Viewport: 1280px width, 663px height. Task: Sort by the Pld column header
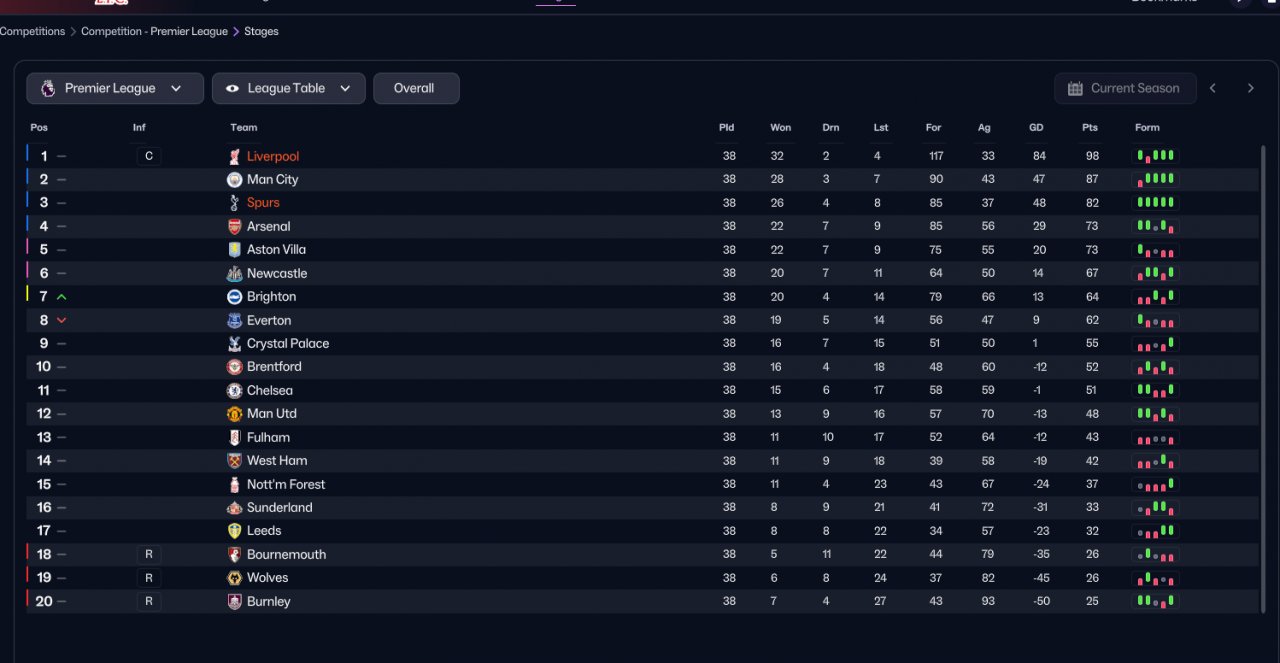point(726,127)
